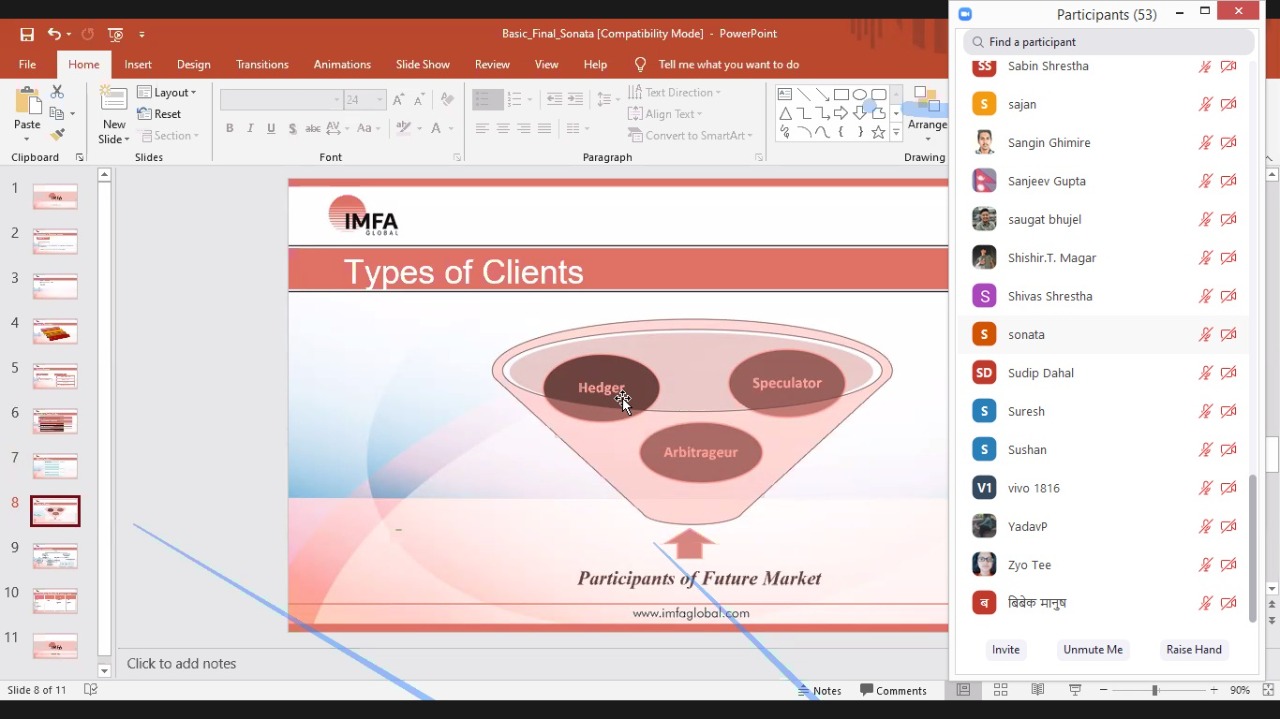Expand the shapes gallery More arrow
The width and height of the screenshot is (1280, 719).
896,133
